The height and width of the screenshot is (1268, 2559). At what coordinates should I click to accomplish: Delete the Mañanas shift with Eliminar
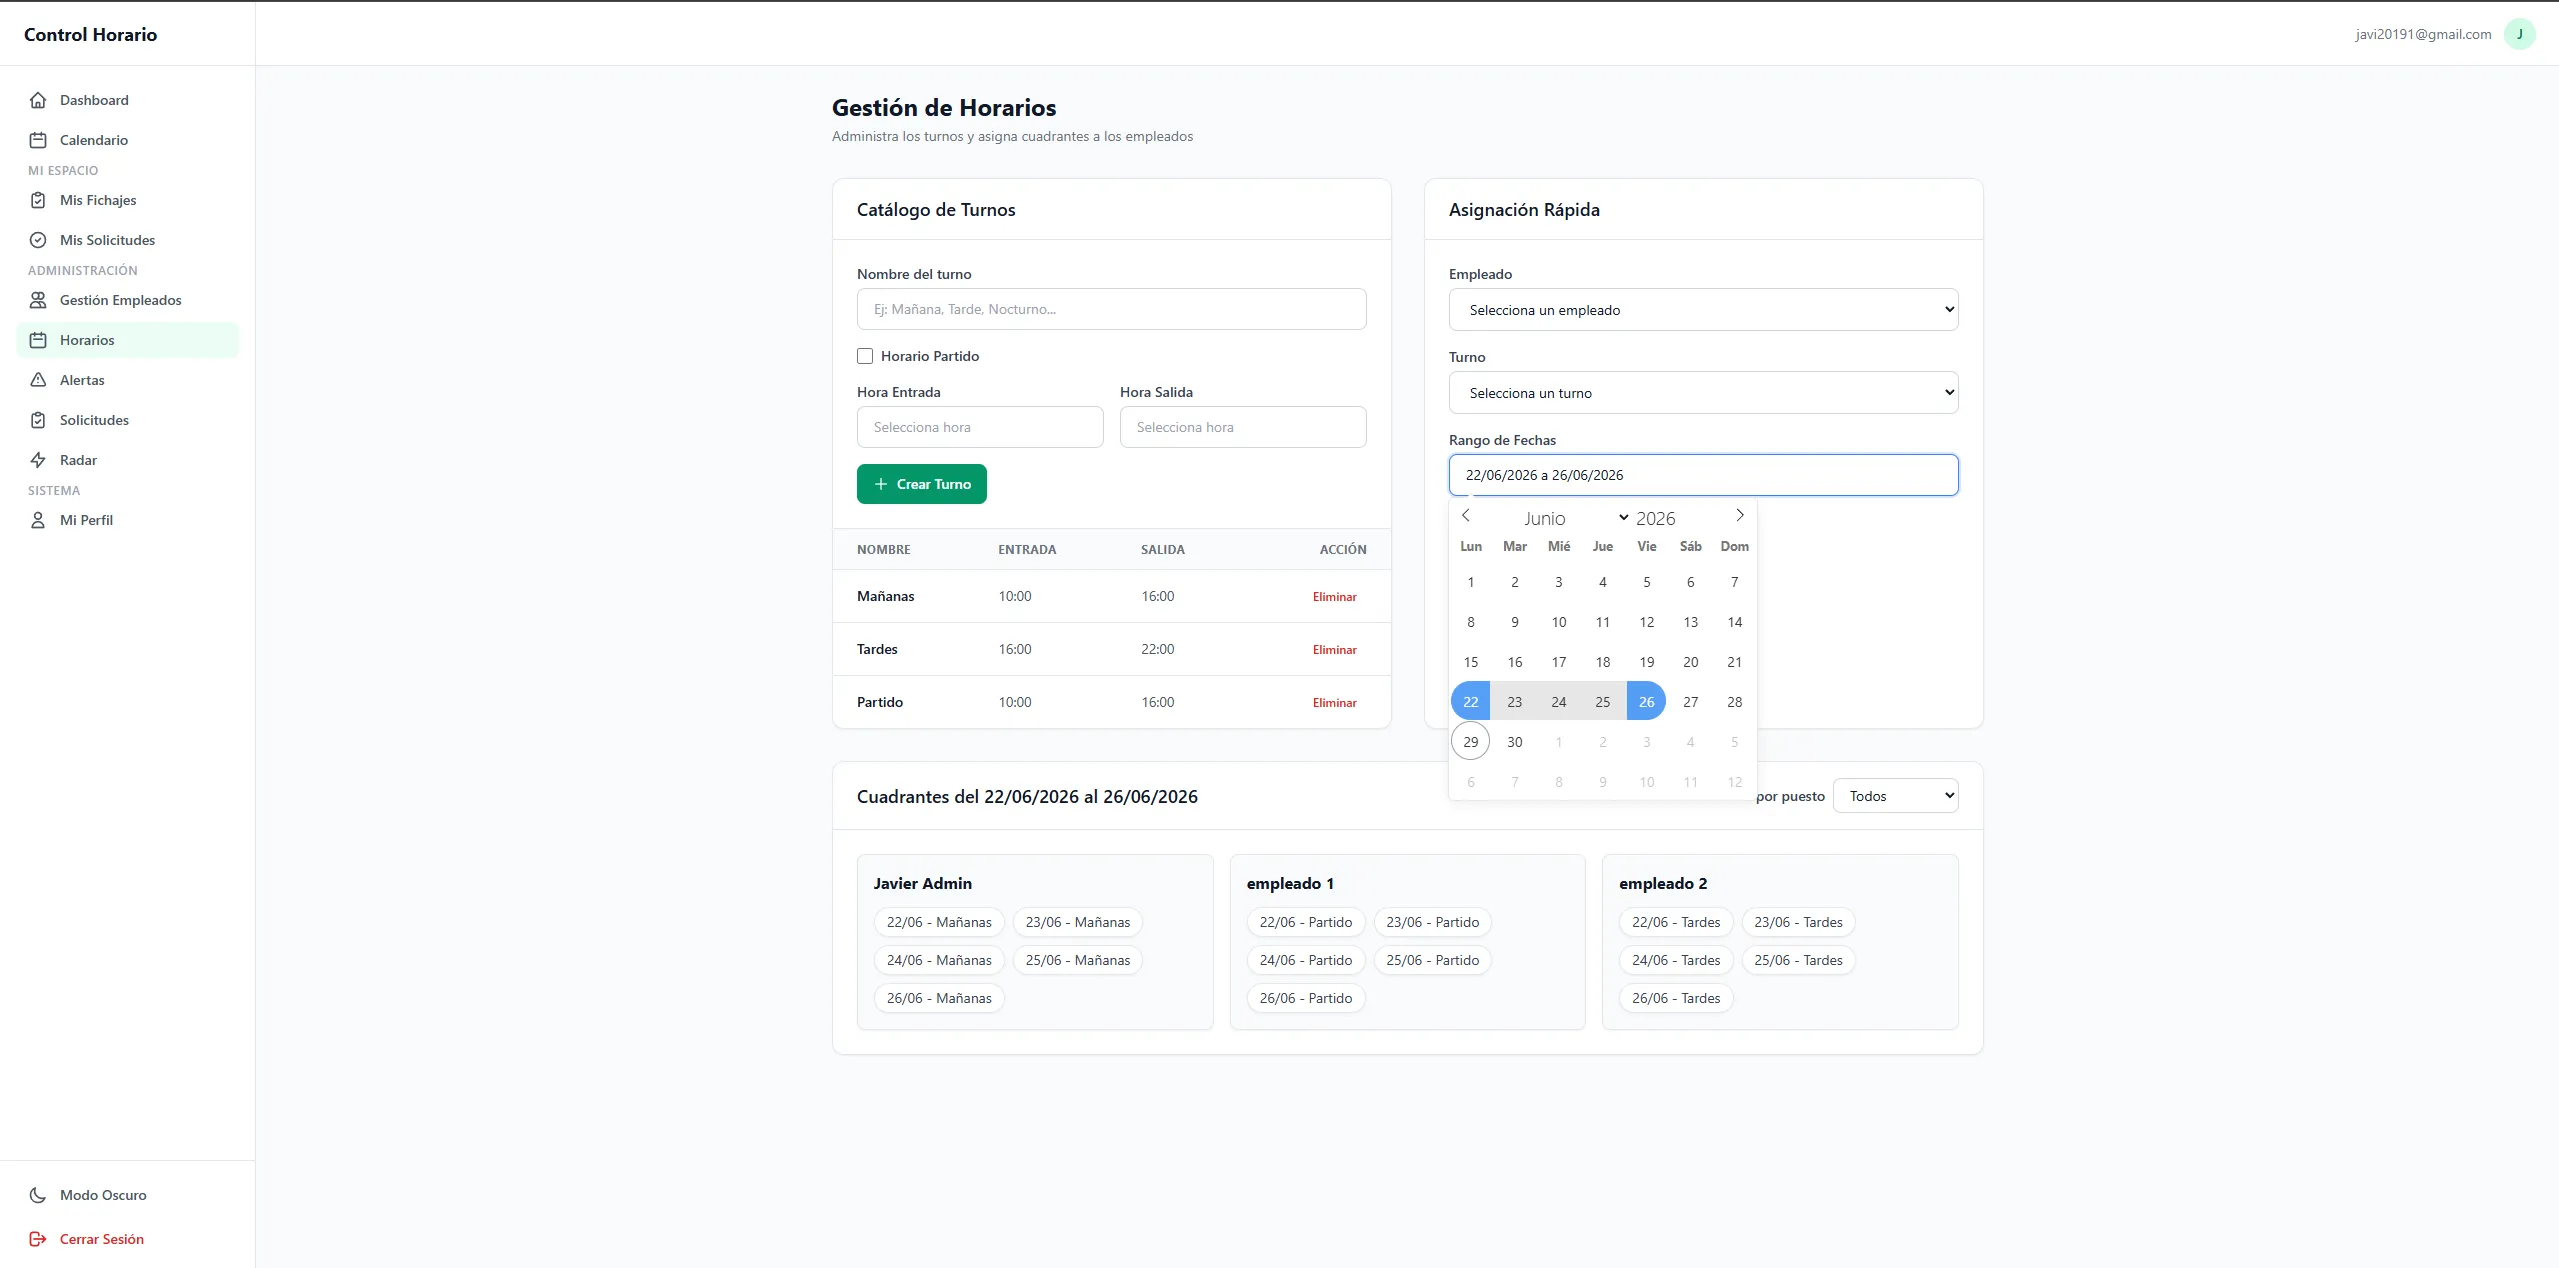[1334, 597]
